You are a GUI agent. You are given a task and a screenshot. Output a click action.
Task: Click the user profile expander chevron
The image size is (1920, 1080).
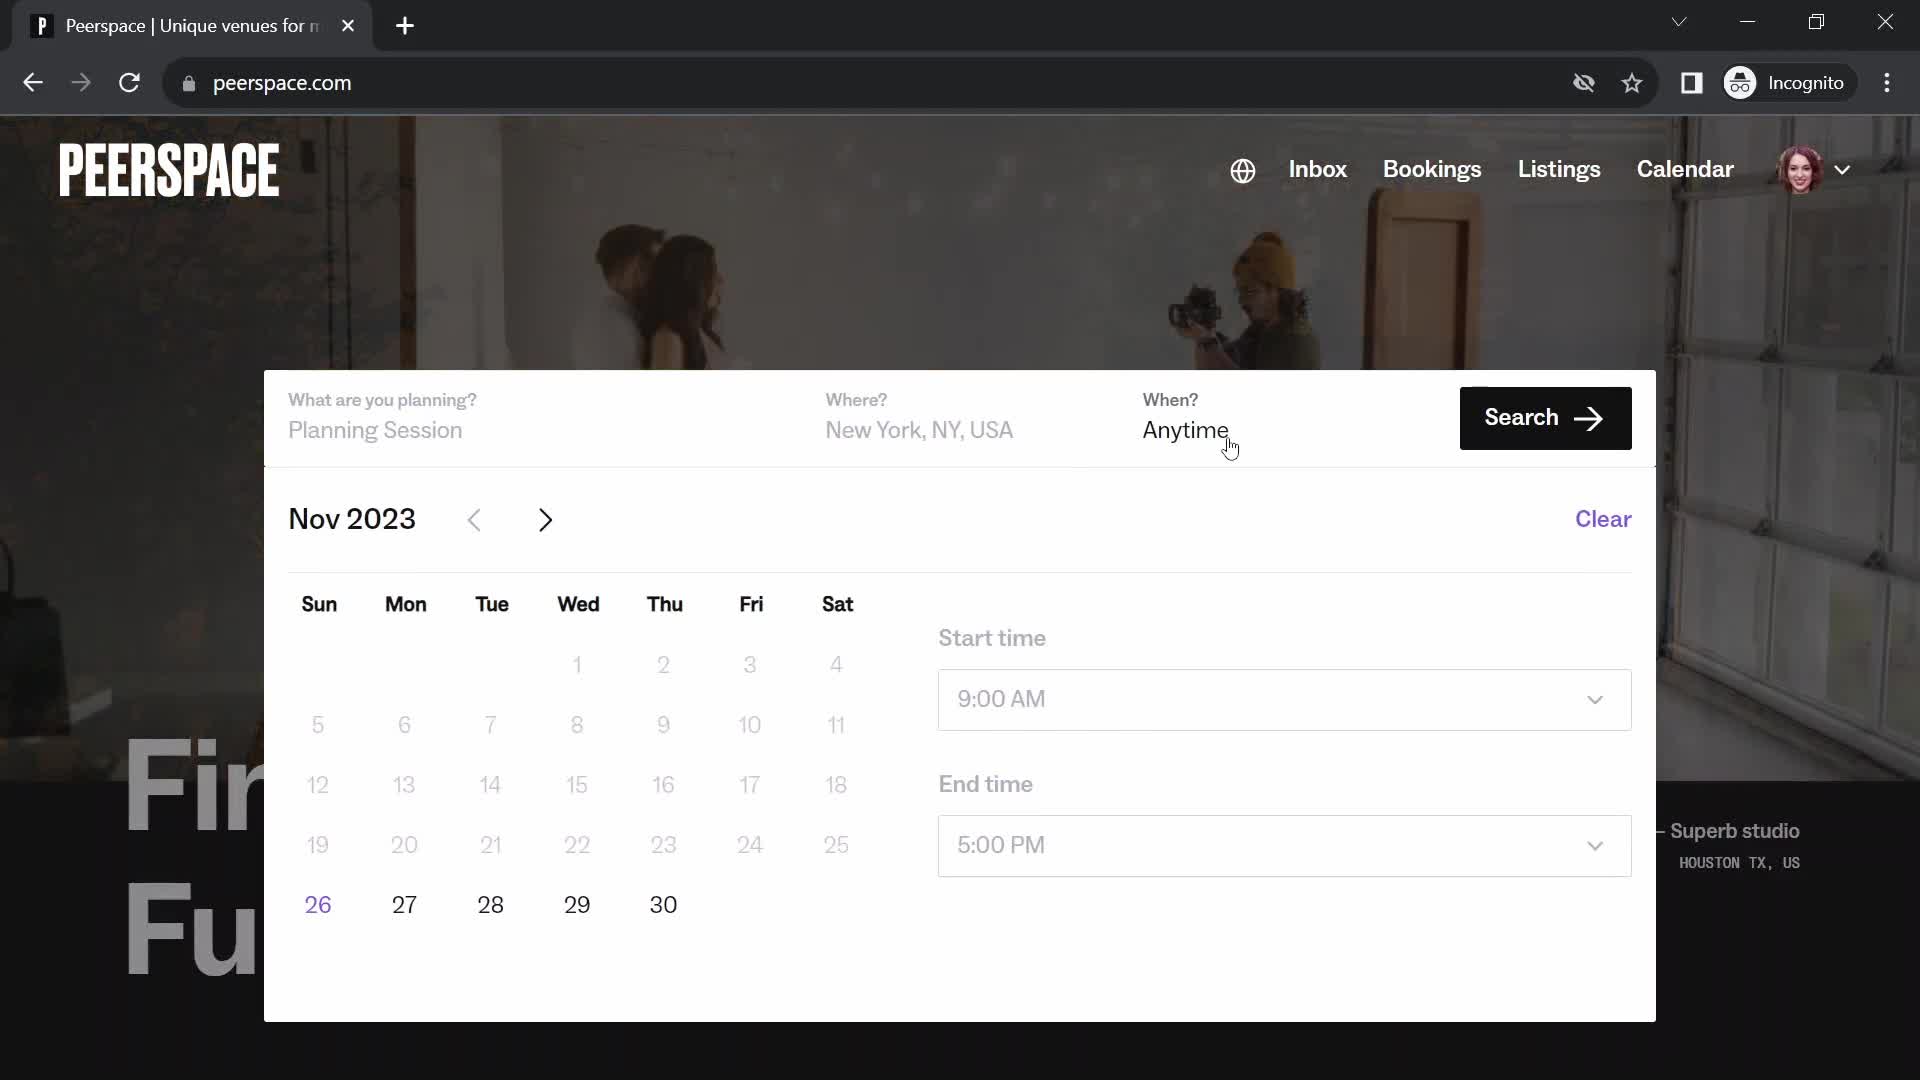coord(1845,170)
